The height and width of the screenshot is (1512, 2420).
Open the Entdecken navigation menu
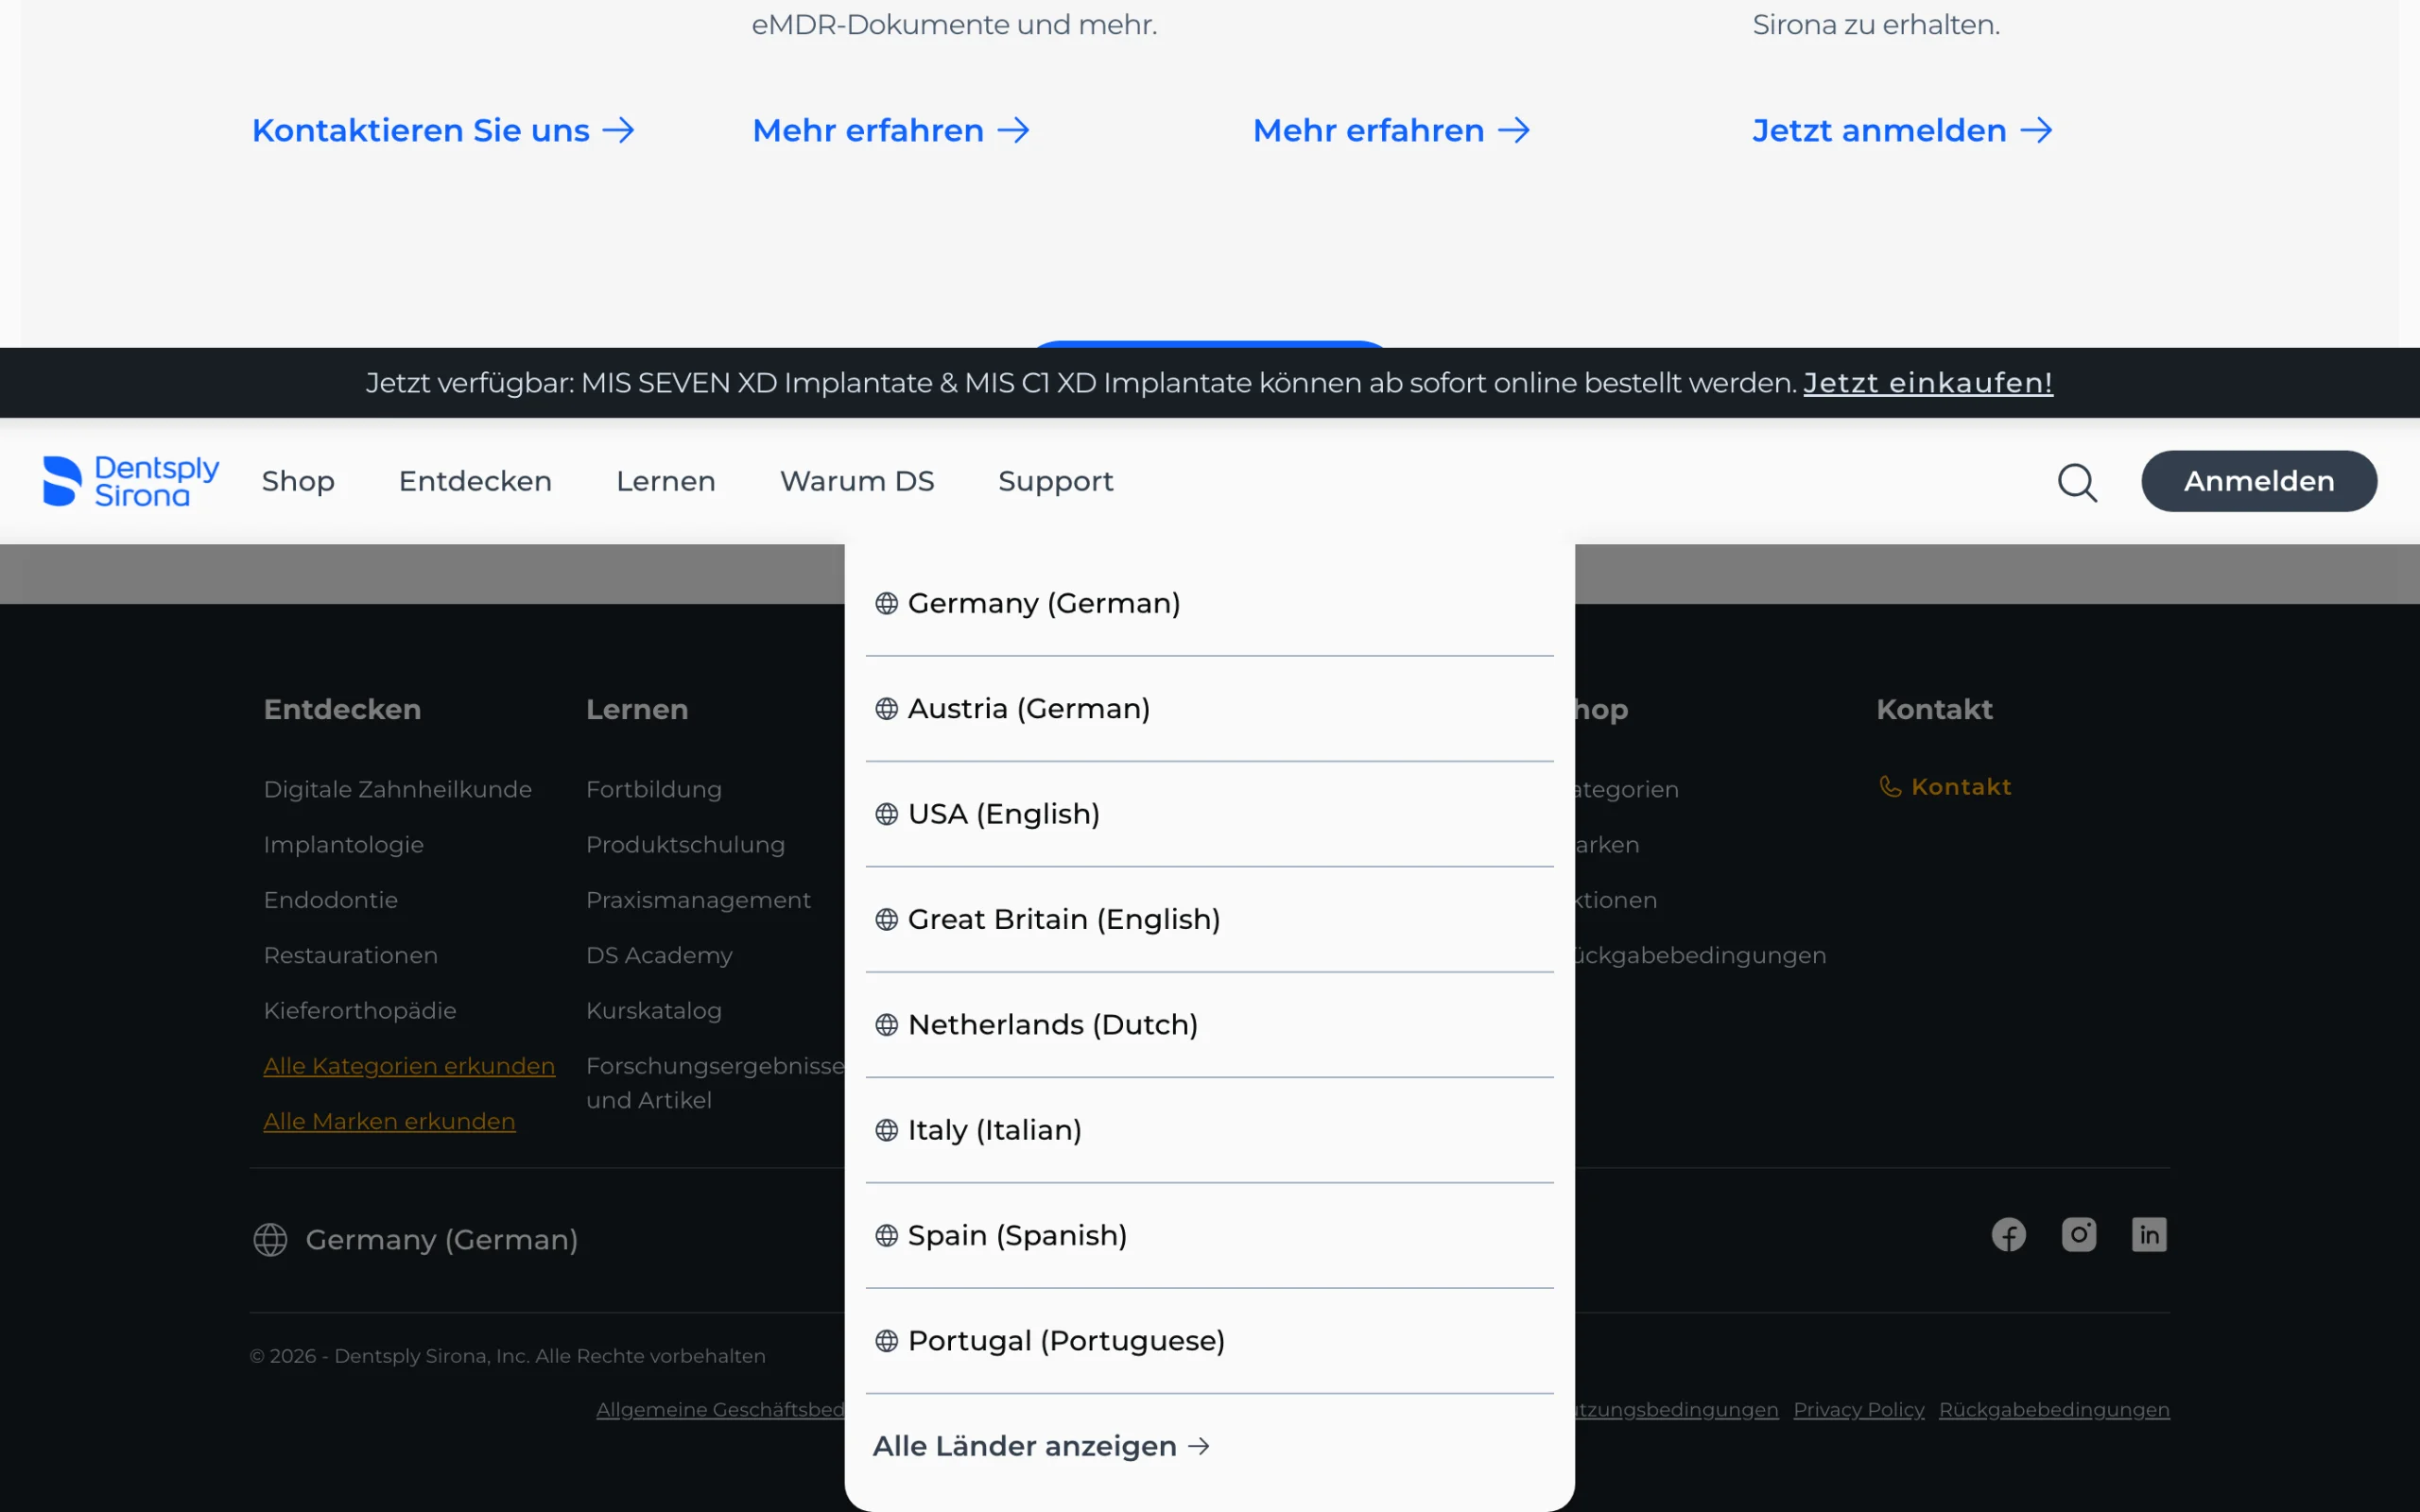click(x=475, y=482)
